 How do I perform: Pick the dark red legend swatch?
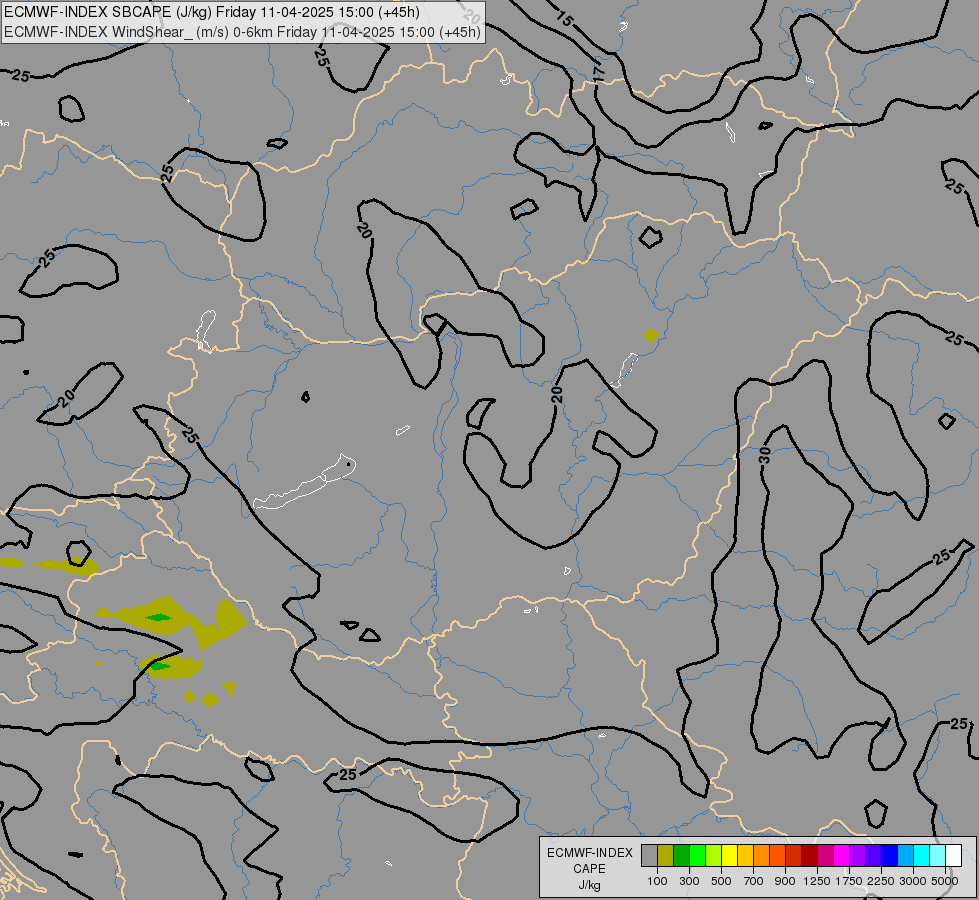(809, 856)
